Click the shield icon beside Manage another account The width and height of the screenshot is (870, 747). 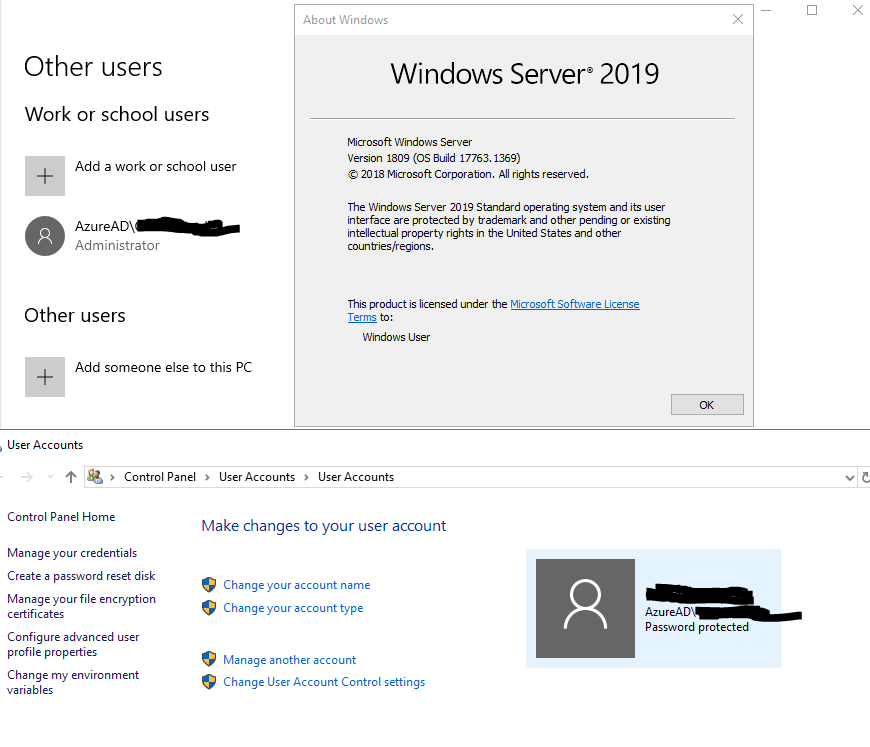209,659
